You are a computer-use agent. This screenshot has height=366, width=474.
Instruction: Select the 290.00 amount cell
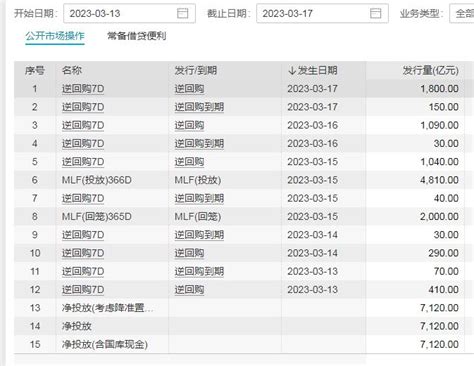click(444, 253)
